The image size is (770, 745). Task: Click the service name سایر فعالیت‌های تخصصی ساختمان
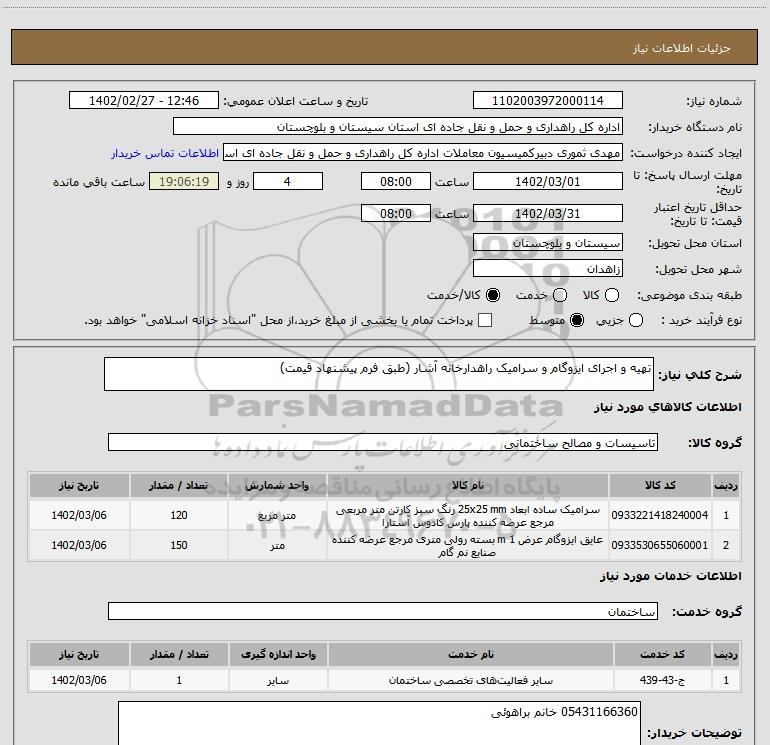(470, 681)
